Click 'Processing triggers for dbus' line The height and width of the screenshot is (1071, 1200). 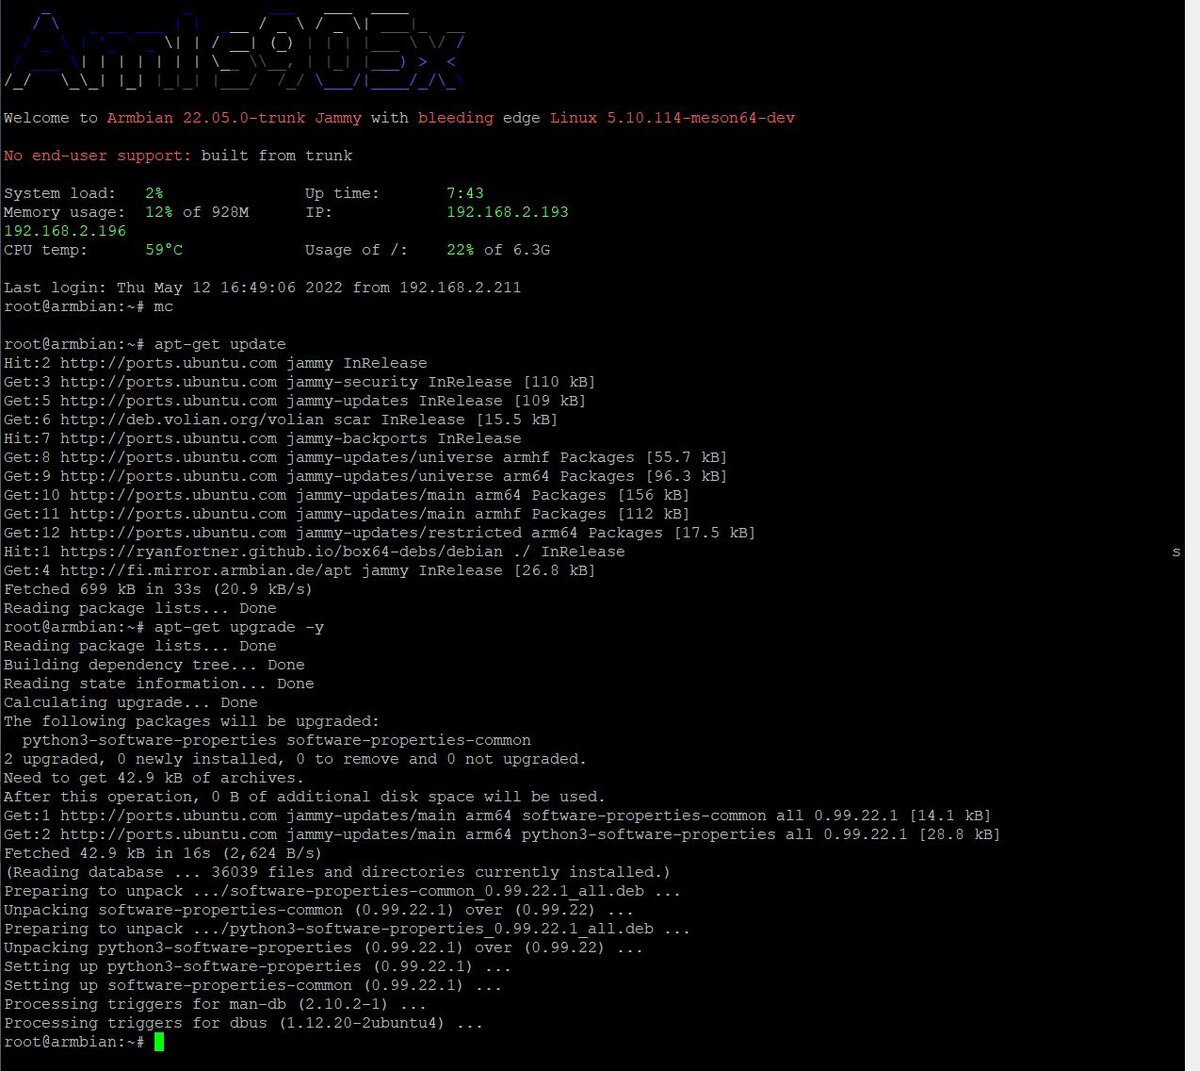pyautogui.click(x=243, y=1024)
